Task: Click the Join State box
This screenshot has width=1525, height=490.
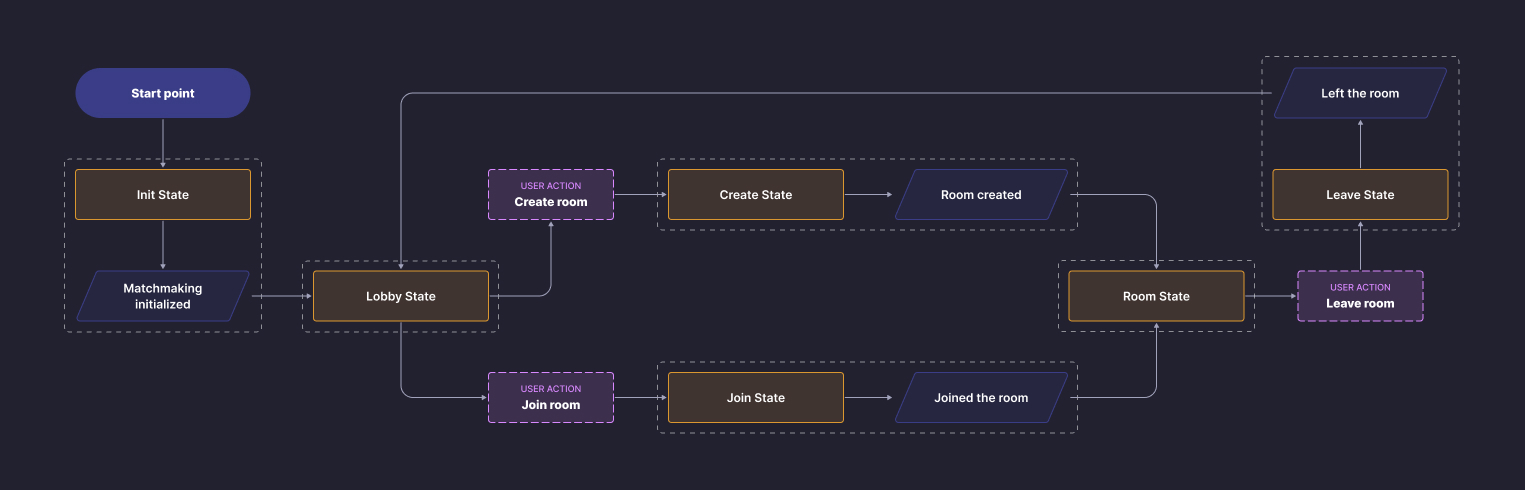Action: [x=756, y=398]
